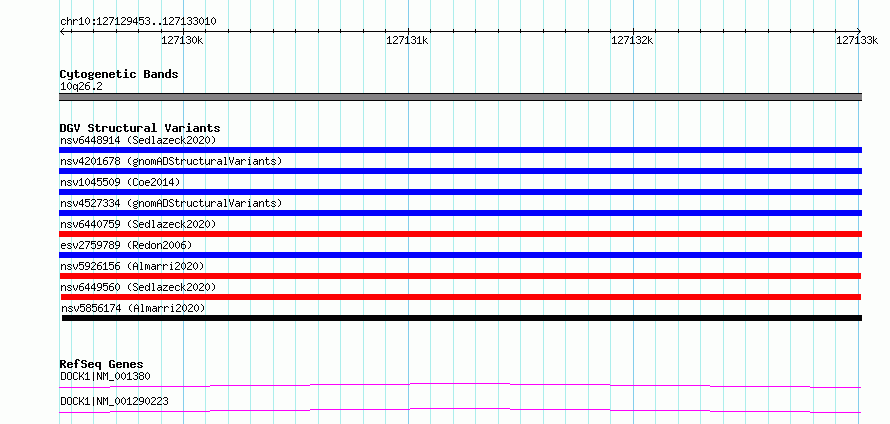Click the blue bar under nsv4527334

(460, 213)
